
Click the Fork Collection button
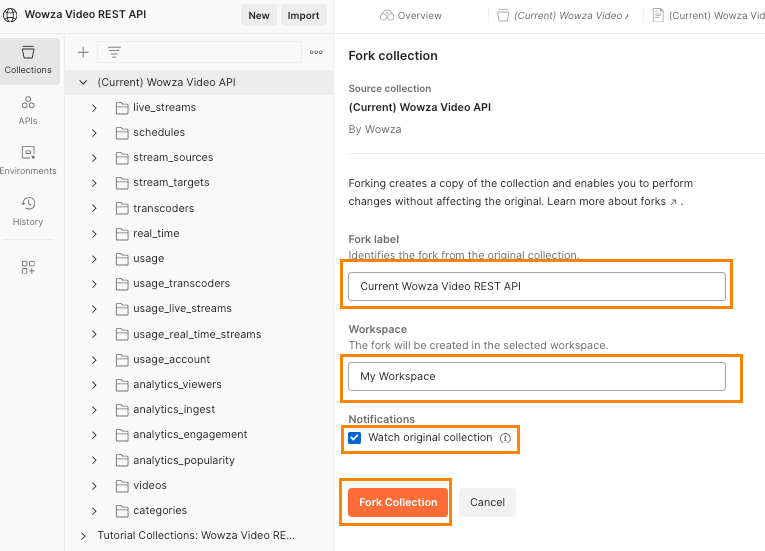click(398, 502)
